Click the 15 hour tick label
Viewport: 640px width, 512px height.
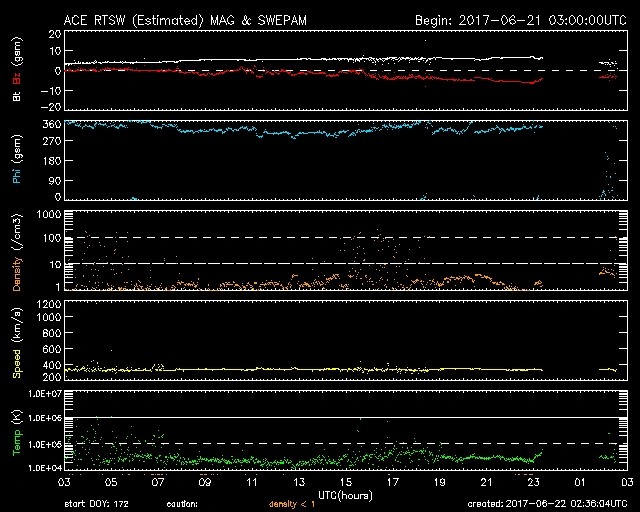[345, 482]
